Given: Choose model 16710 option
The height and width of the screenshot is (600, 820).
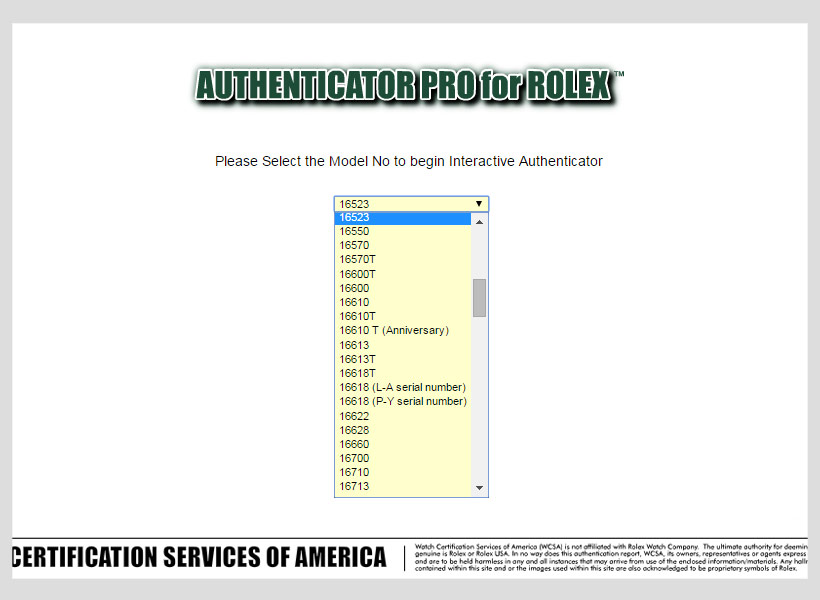Looking at the screenshot, I should point(403,473).
